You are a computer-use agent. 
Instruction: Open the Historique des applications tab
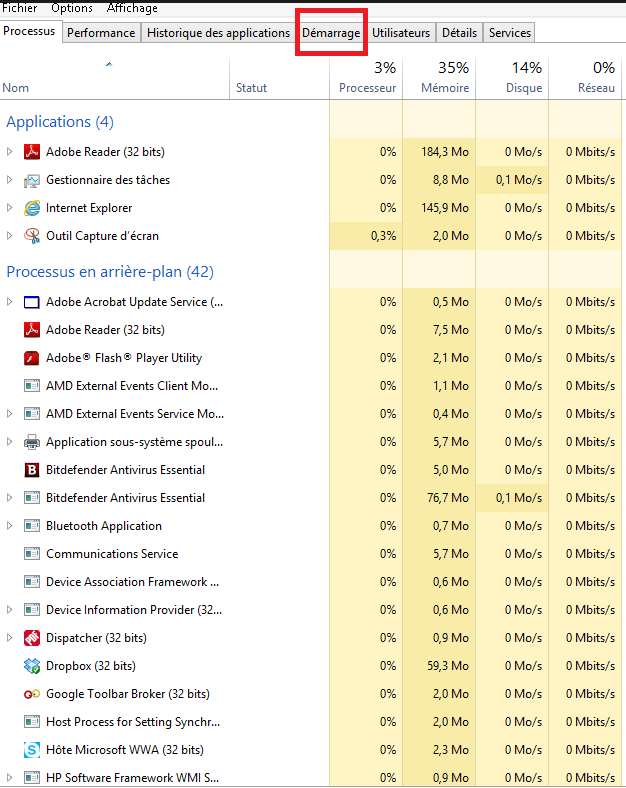(219, 33)
